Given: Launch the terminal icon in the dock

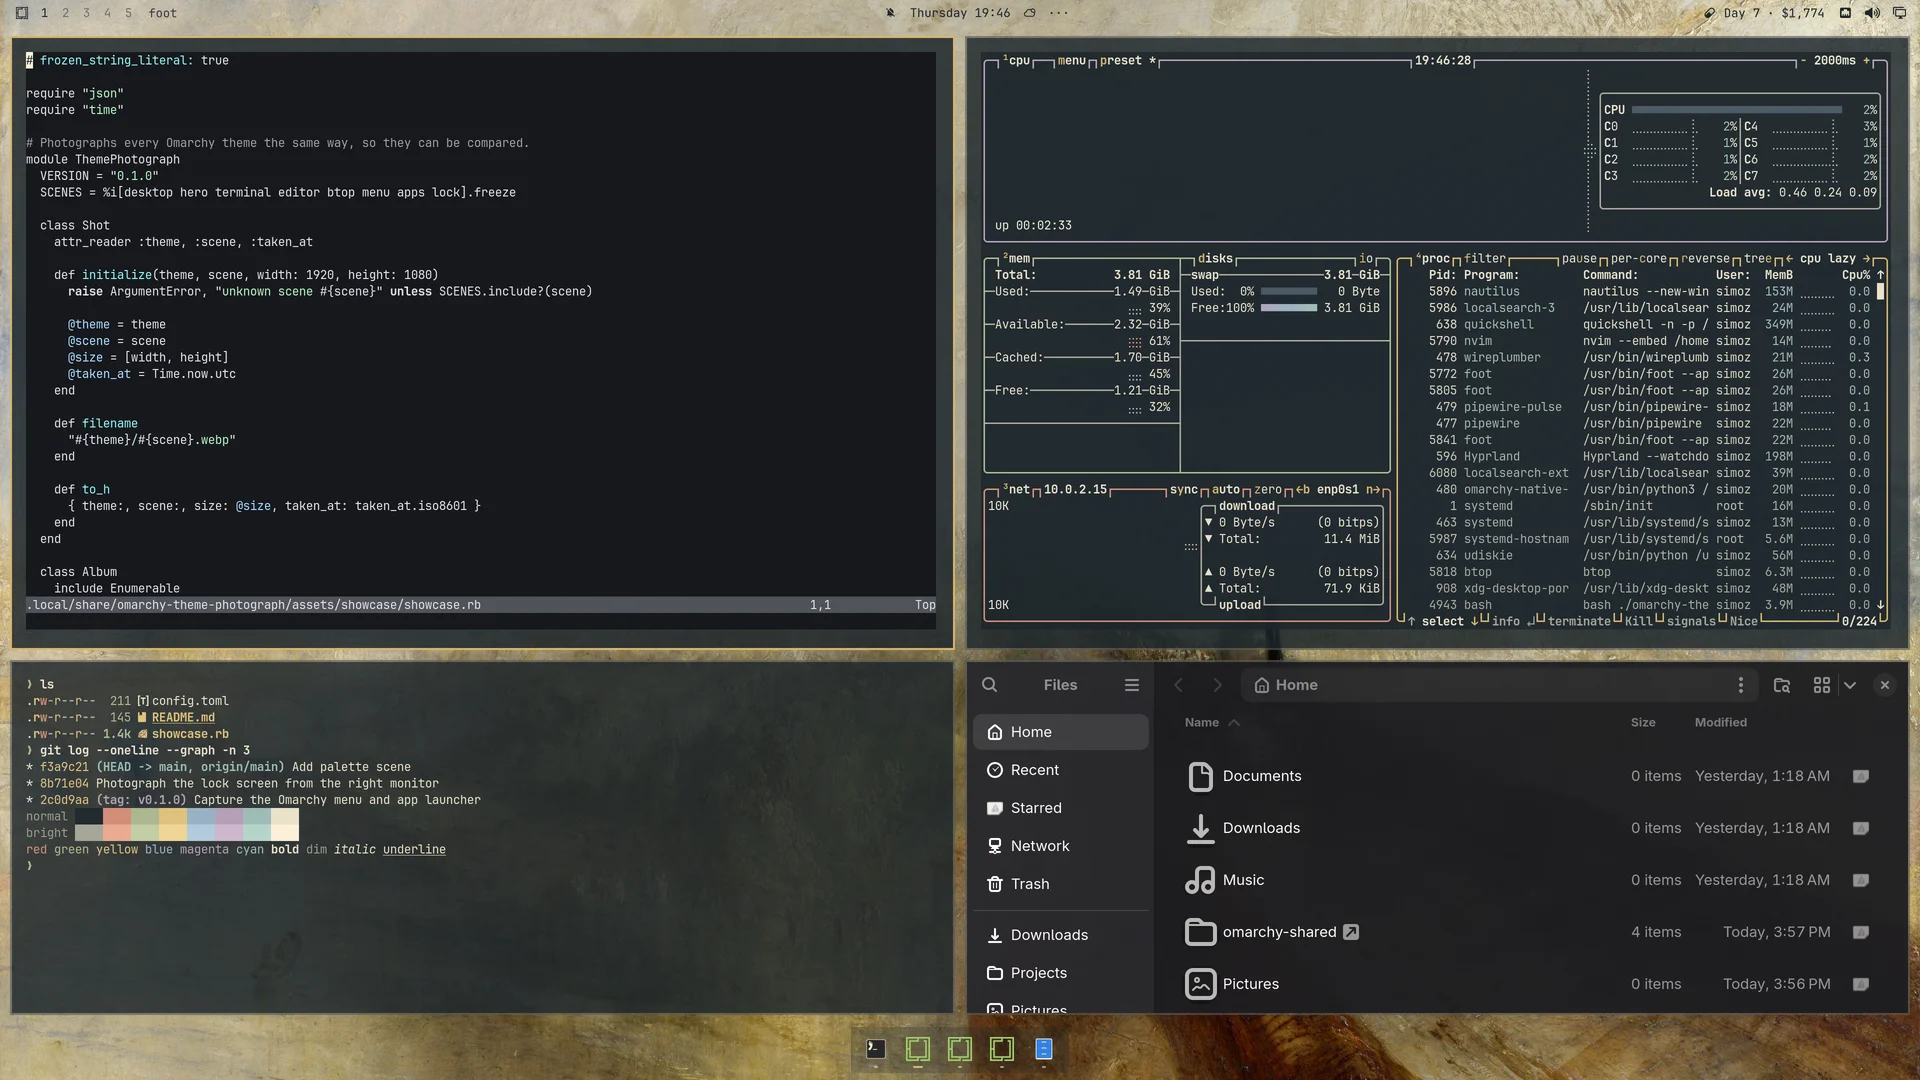Looking at the screenshot, I should (876, 1049).
